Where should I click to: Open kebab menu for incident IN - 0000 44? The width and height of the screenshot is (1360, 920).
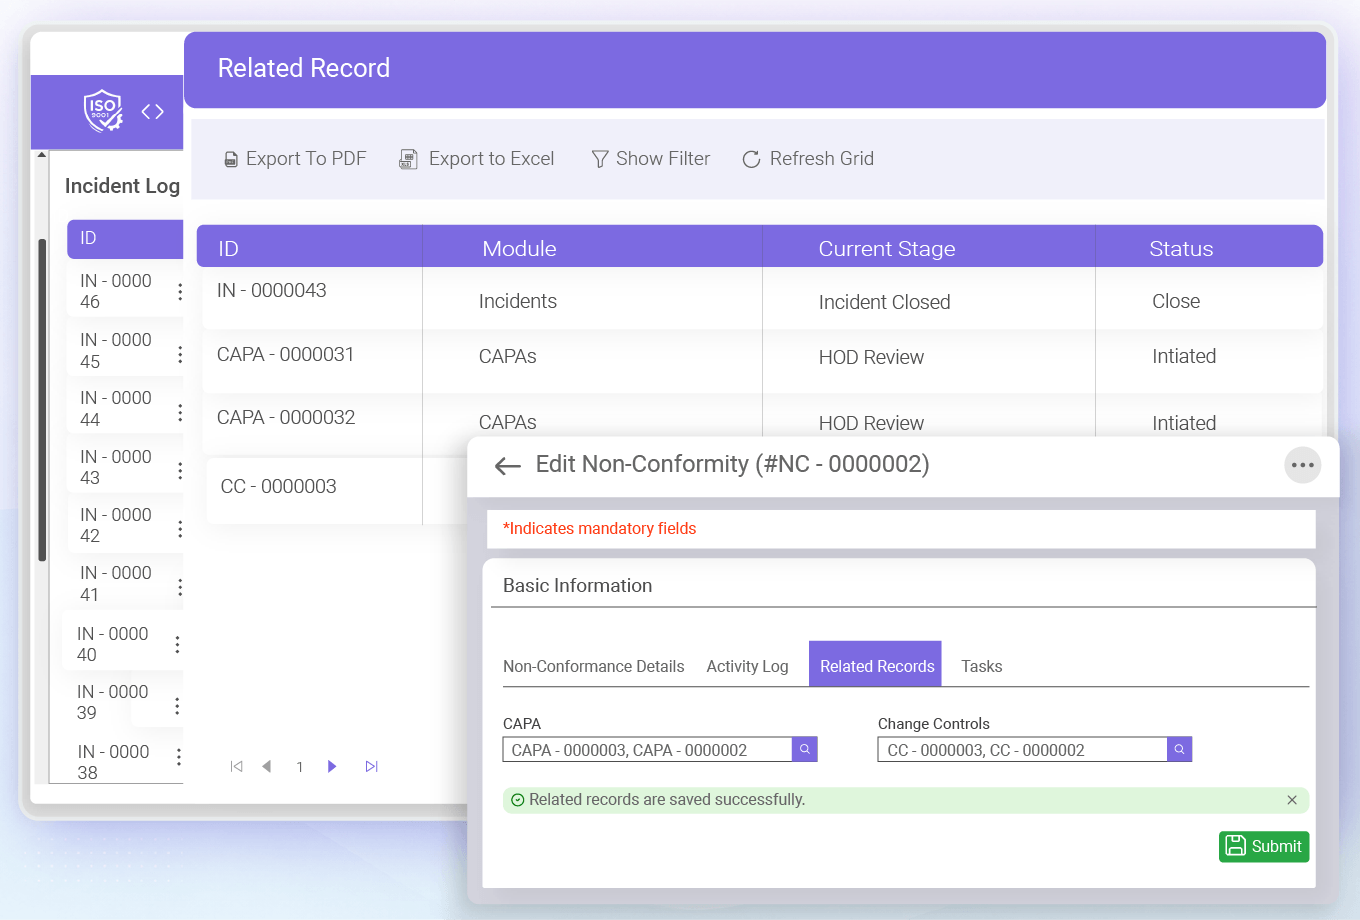coord(180,412)
